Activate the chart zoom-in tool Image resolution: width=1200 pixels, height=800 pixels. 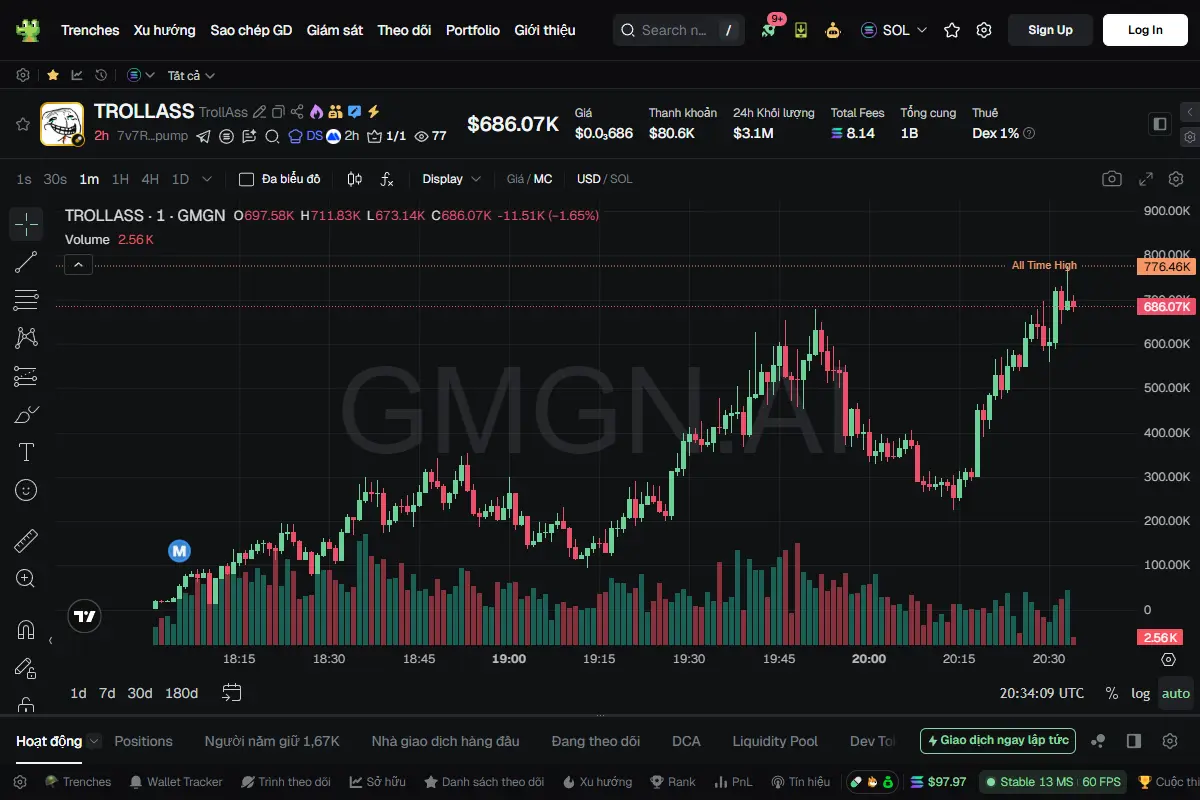coord(26,578)
